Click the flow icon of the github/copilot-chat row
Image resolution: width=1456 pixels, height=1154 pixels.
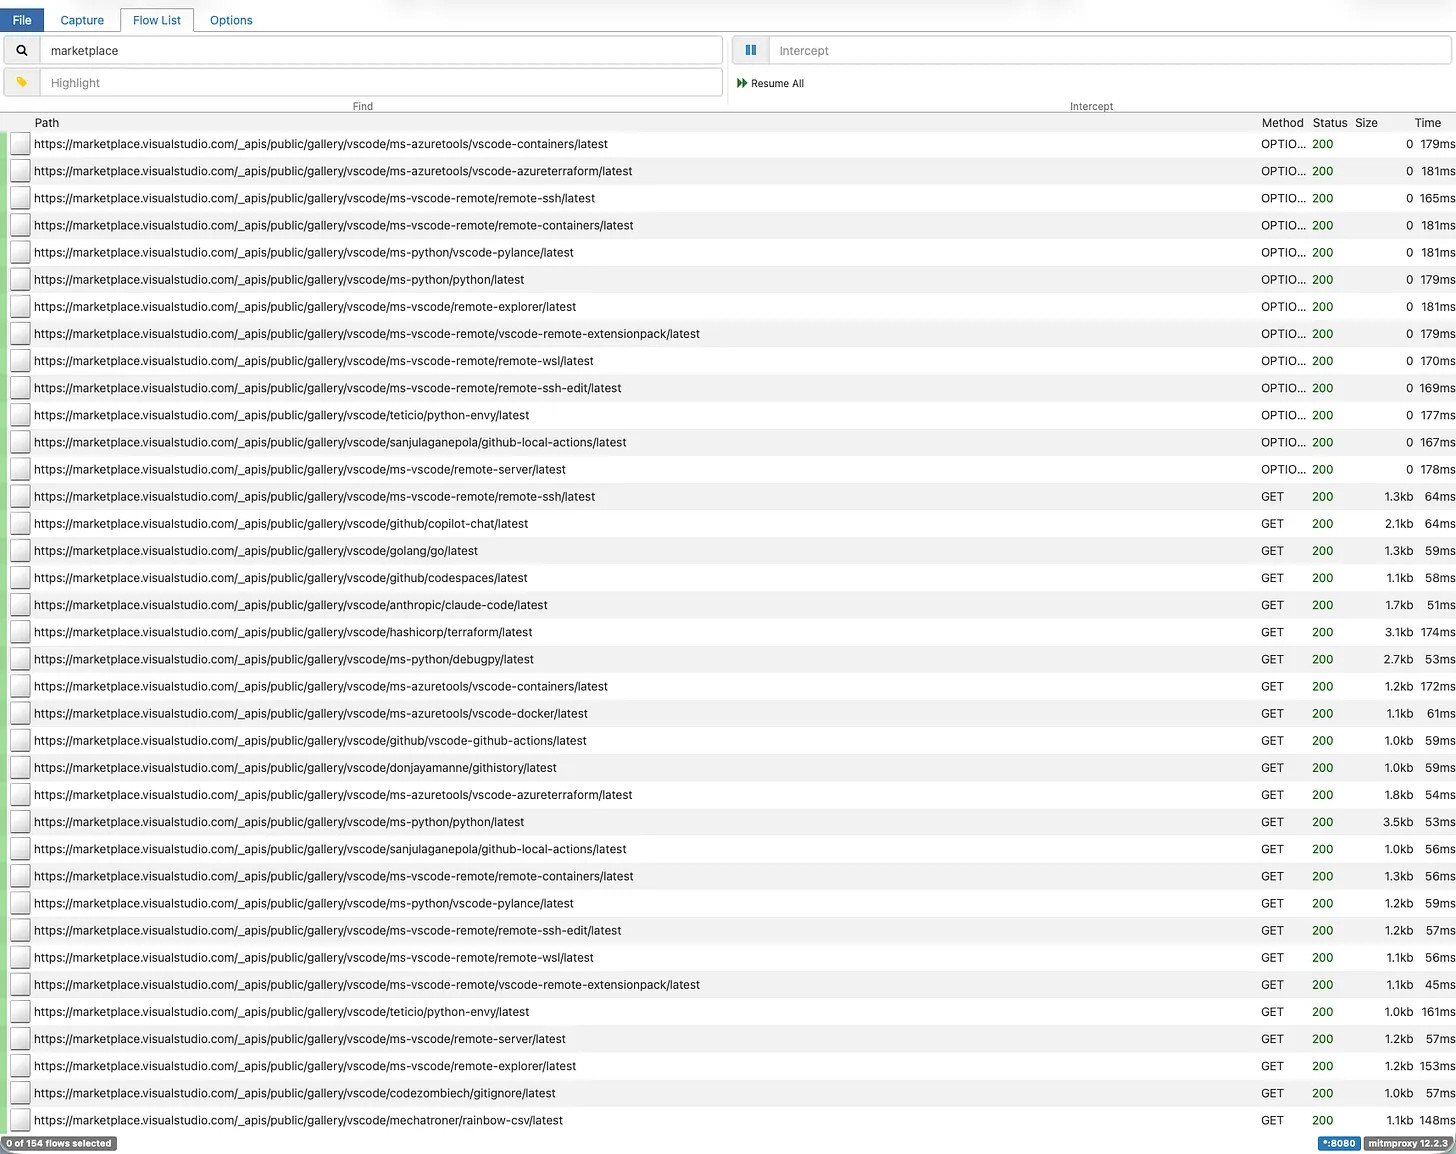(x=20, y=523)
